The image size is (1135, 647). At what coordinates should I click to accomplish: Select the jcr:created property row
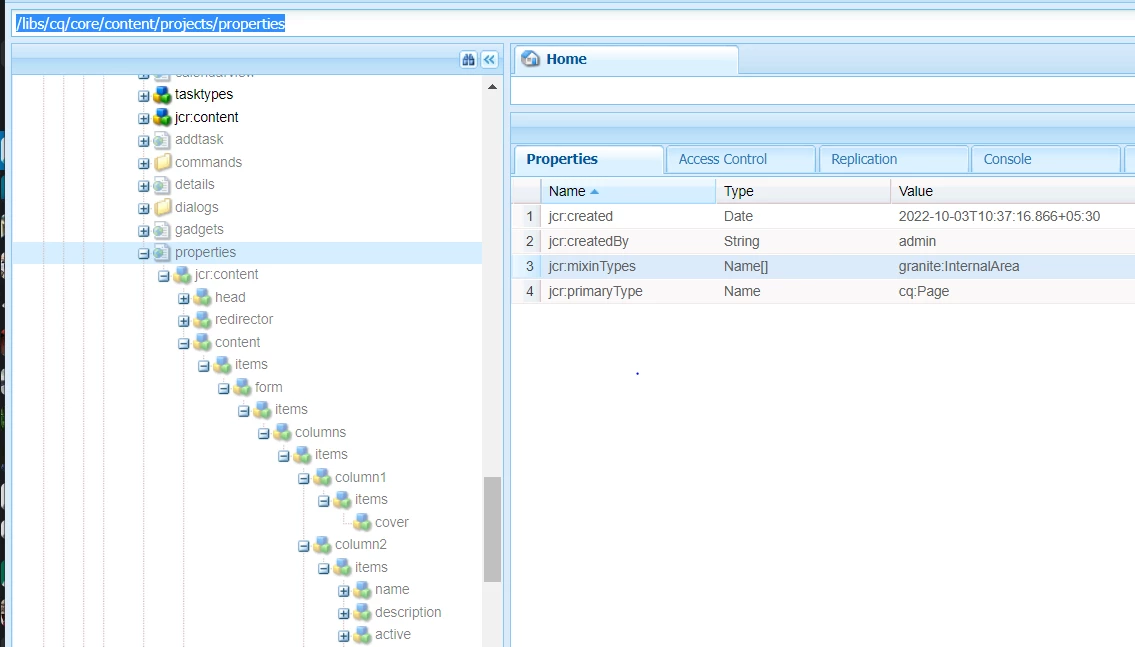[823, 216]
